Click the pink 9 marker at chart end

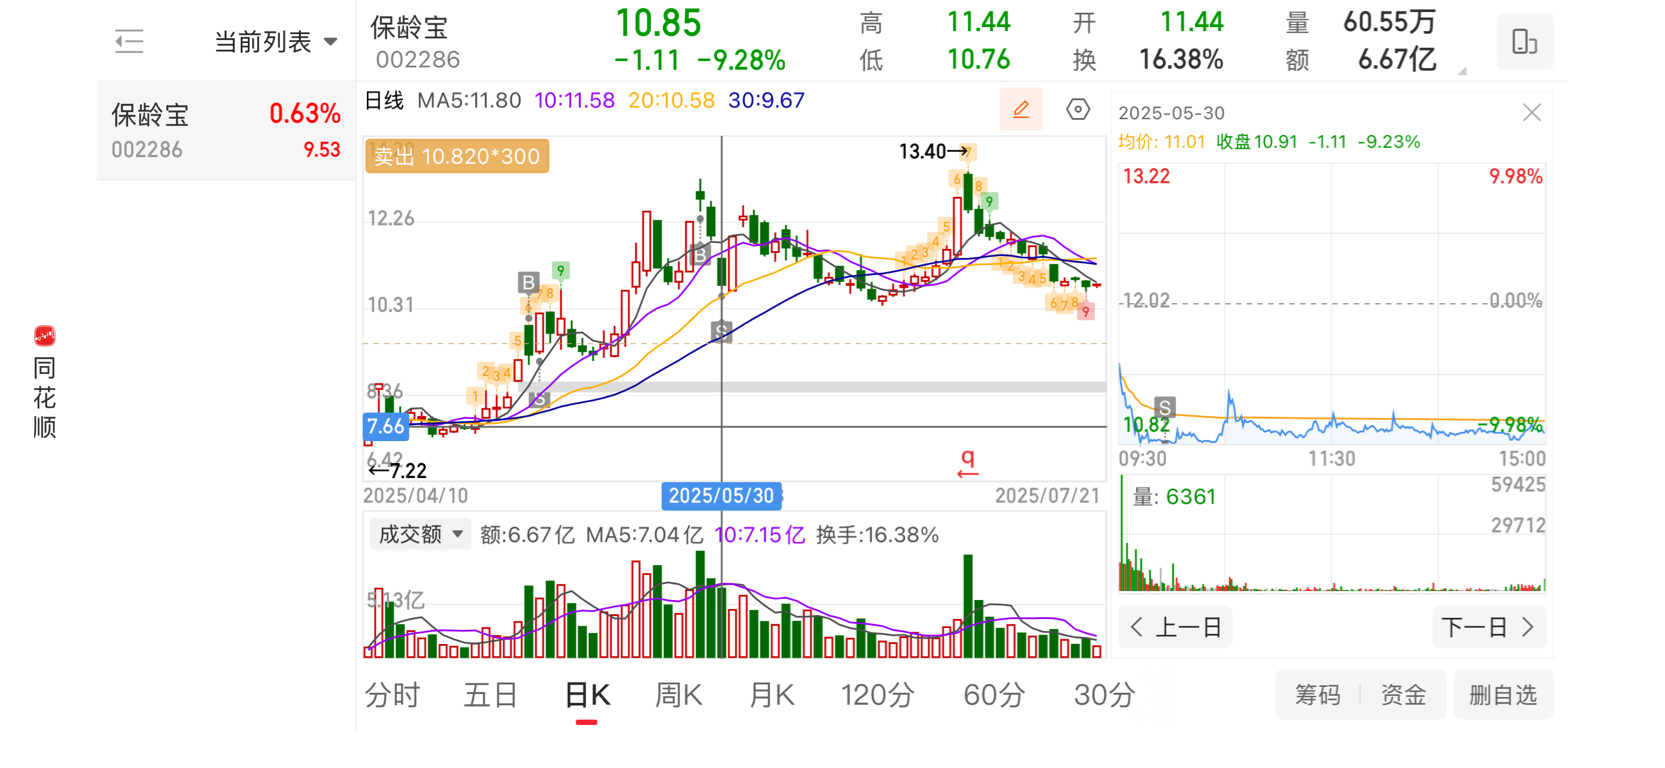pyautogui.click(x=1085, y=312)
